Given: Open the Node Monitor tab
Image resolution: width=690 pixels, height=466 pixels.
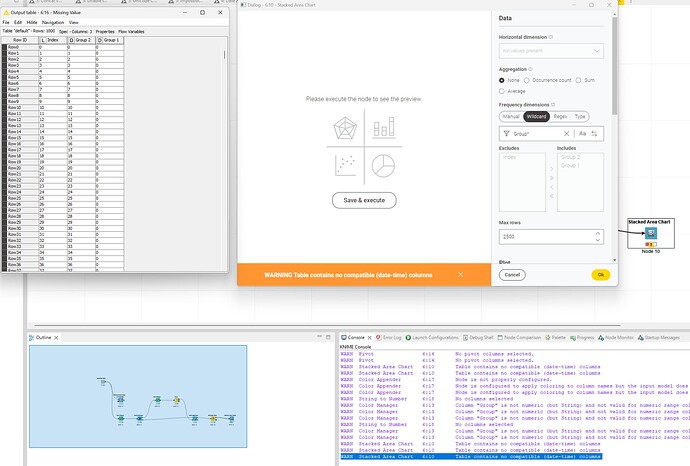Looking at the screenshot, I should coord(616,338).
